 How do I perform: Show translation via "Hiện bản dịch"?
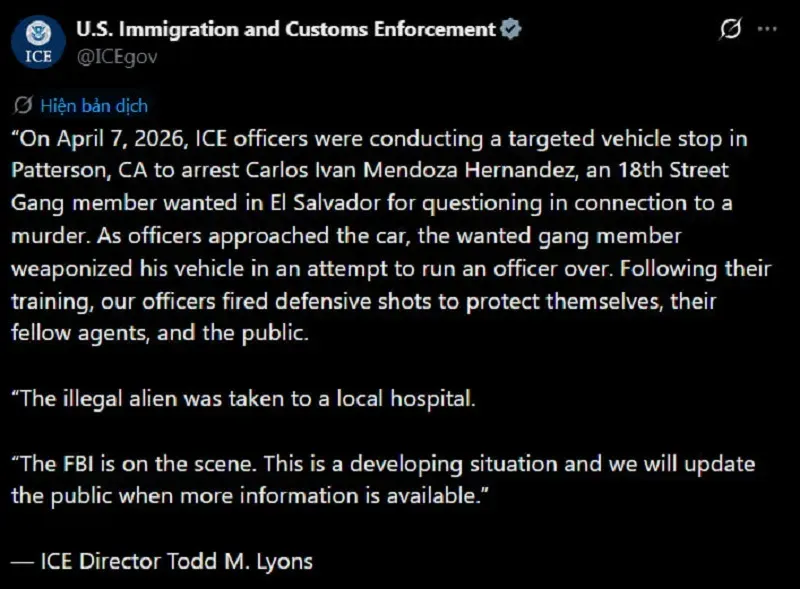(x=94, y=105)
